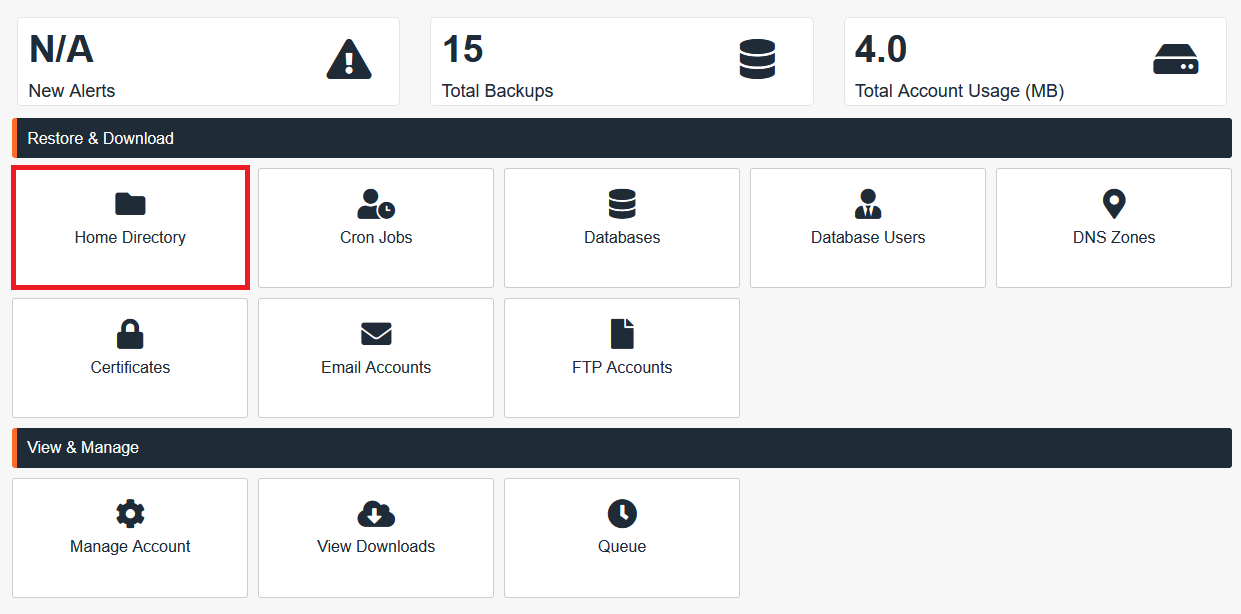1241x614 pixels.
Task: Click the Manage Account gear icon
Action: coord(130,514)
